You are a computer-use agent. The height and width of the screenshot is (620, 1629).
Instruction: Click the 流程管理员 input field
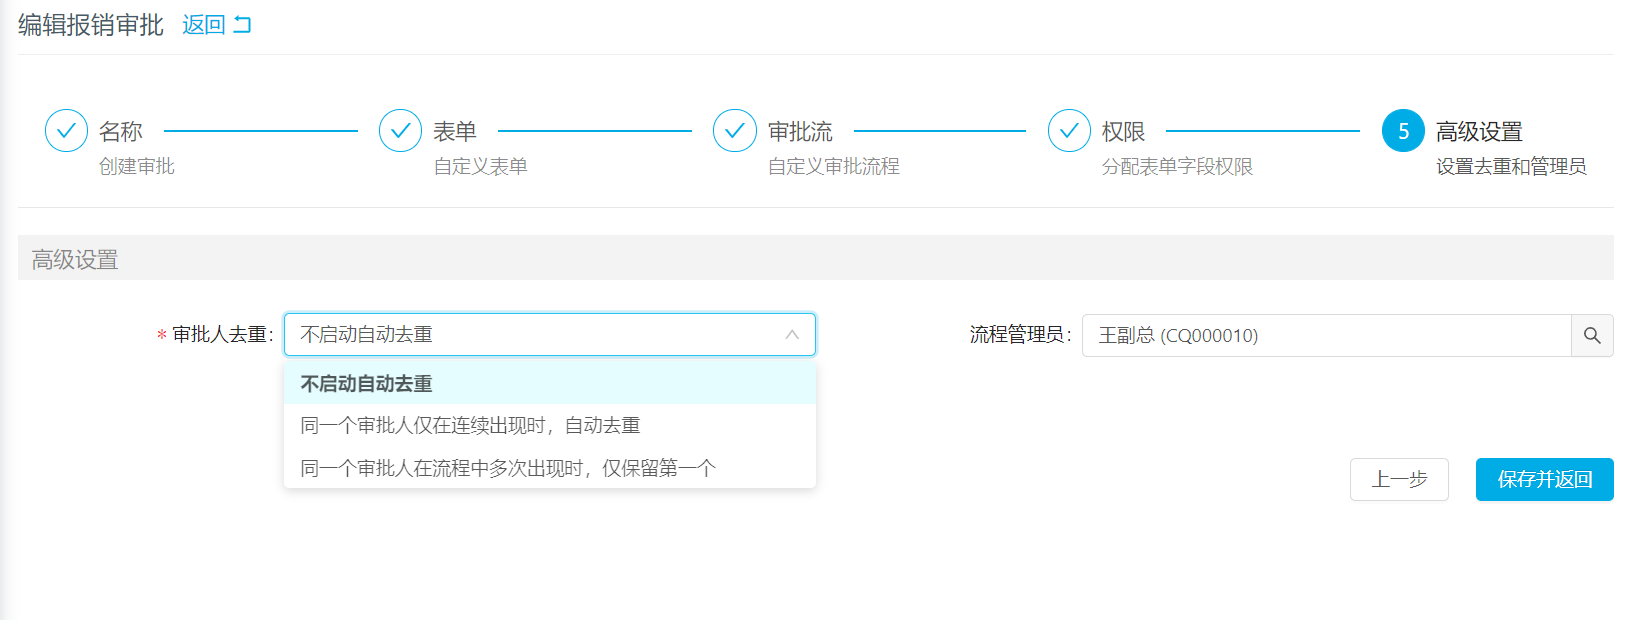pyautogui.click(x=1325, y=336)
